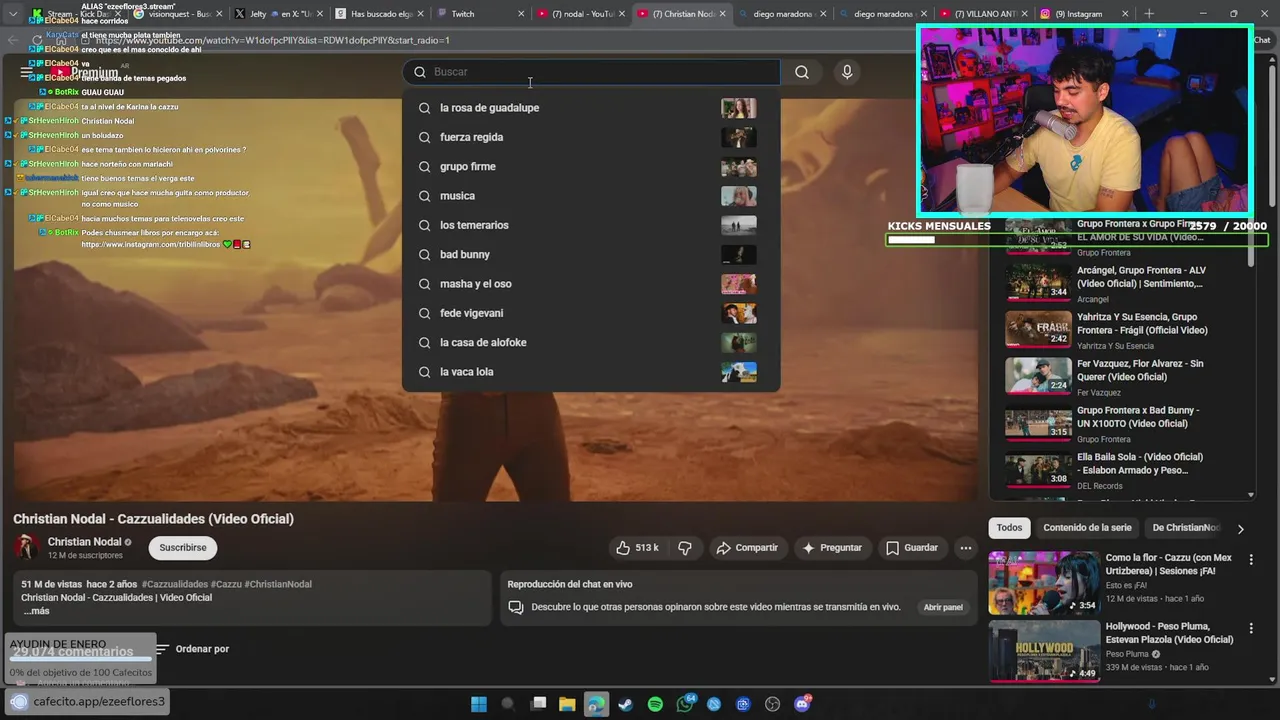Select suggestion 'musica'
The height and width of the screenshot is (720, 1280).
(591, 196)
